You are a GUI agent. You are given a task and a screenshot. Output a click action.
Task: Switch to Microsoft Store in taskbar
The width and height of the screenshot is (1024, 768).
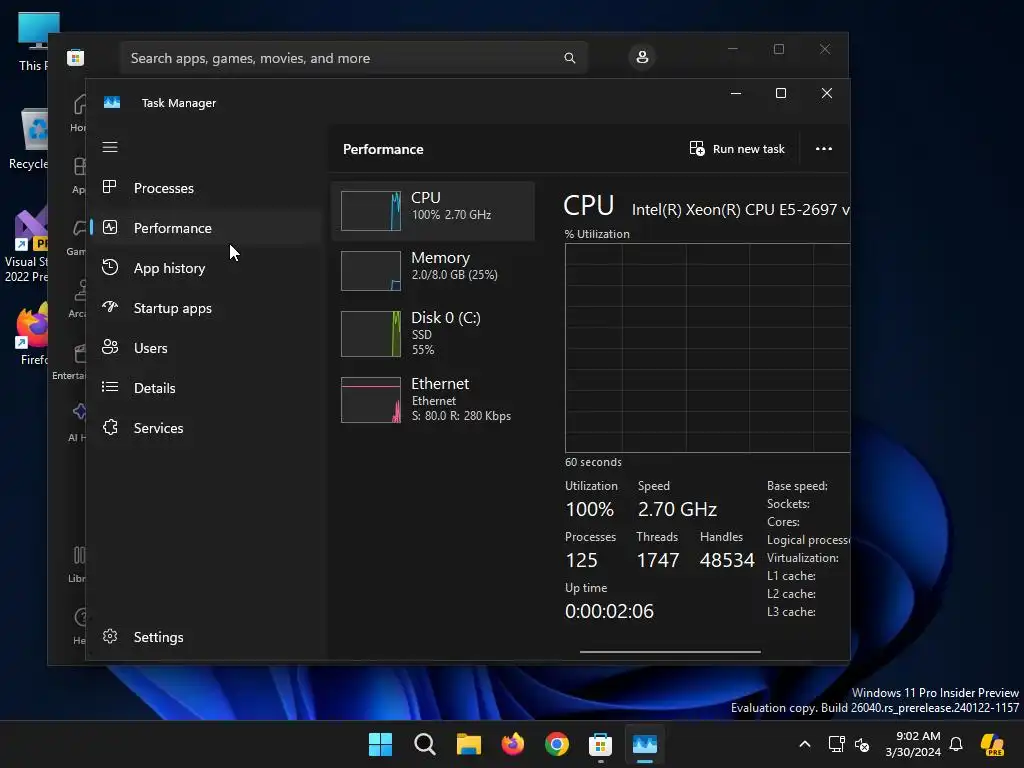point(600,744)
